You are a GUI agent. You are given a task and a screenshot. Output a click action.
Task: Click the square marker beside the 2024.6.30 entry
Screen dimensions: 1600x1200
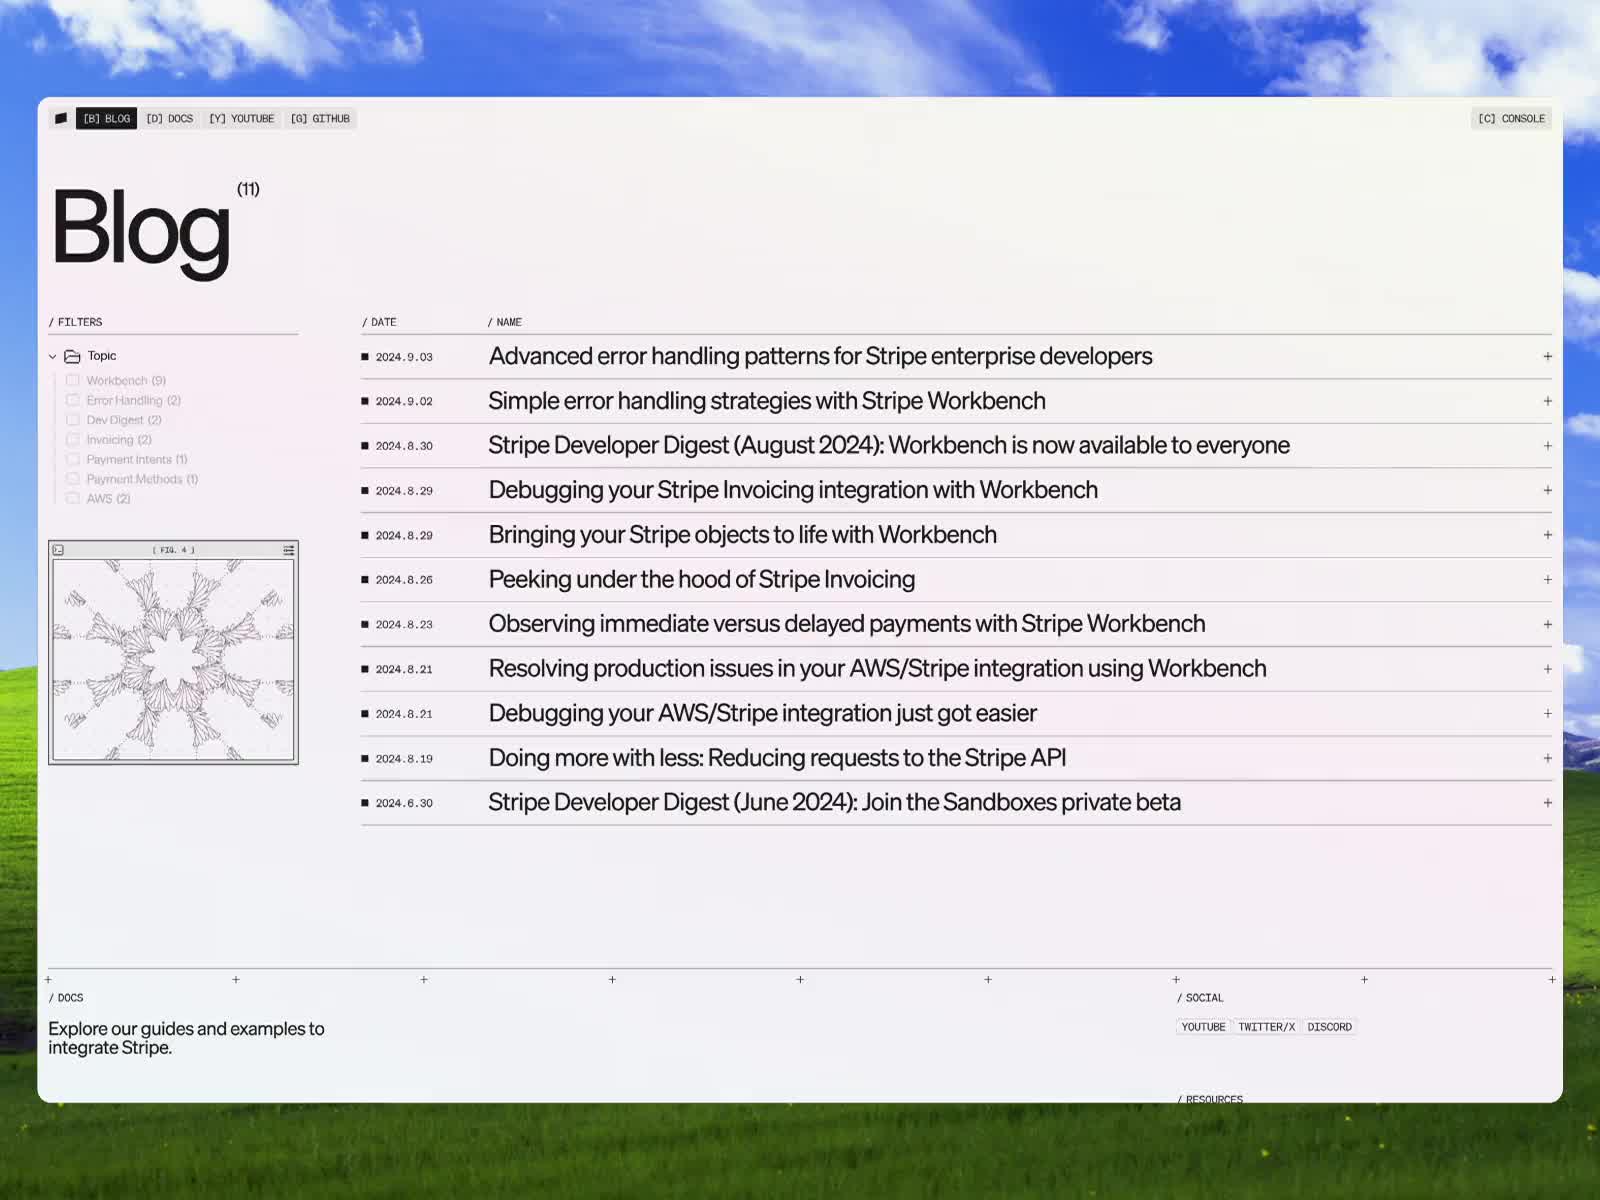click(365, 802)
